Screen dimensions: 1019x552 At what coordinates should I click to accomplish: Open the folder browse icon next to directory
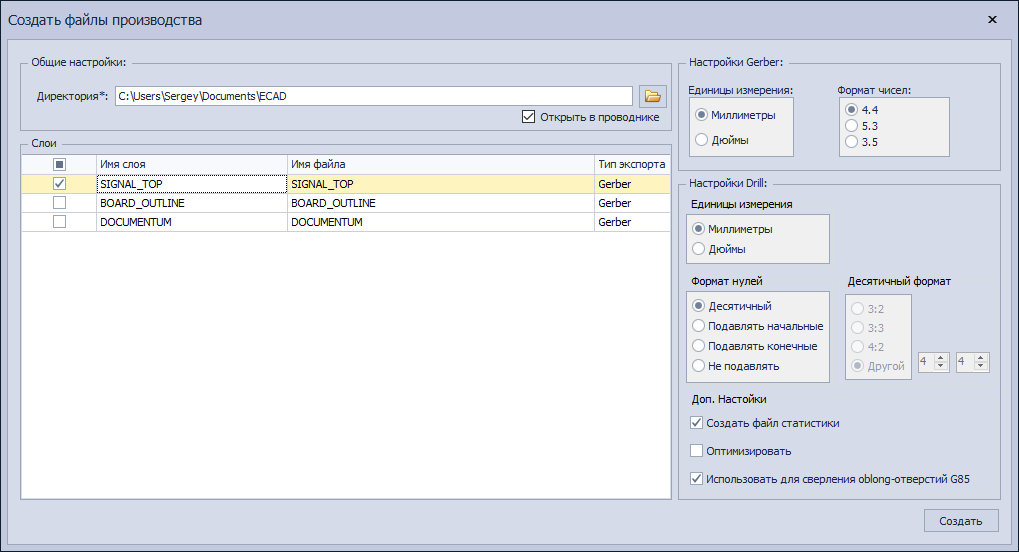[652, 96]
